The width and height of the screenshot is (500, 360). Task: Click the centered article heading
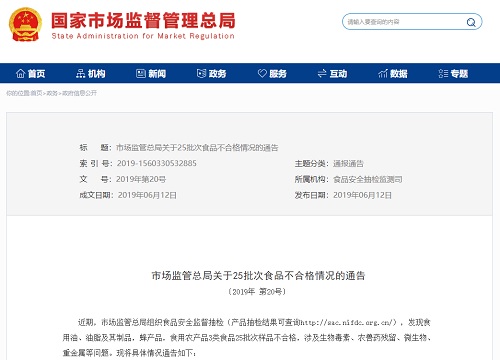coord(258,276)
